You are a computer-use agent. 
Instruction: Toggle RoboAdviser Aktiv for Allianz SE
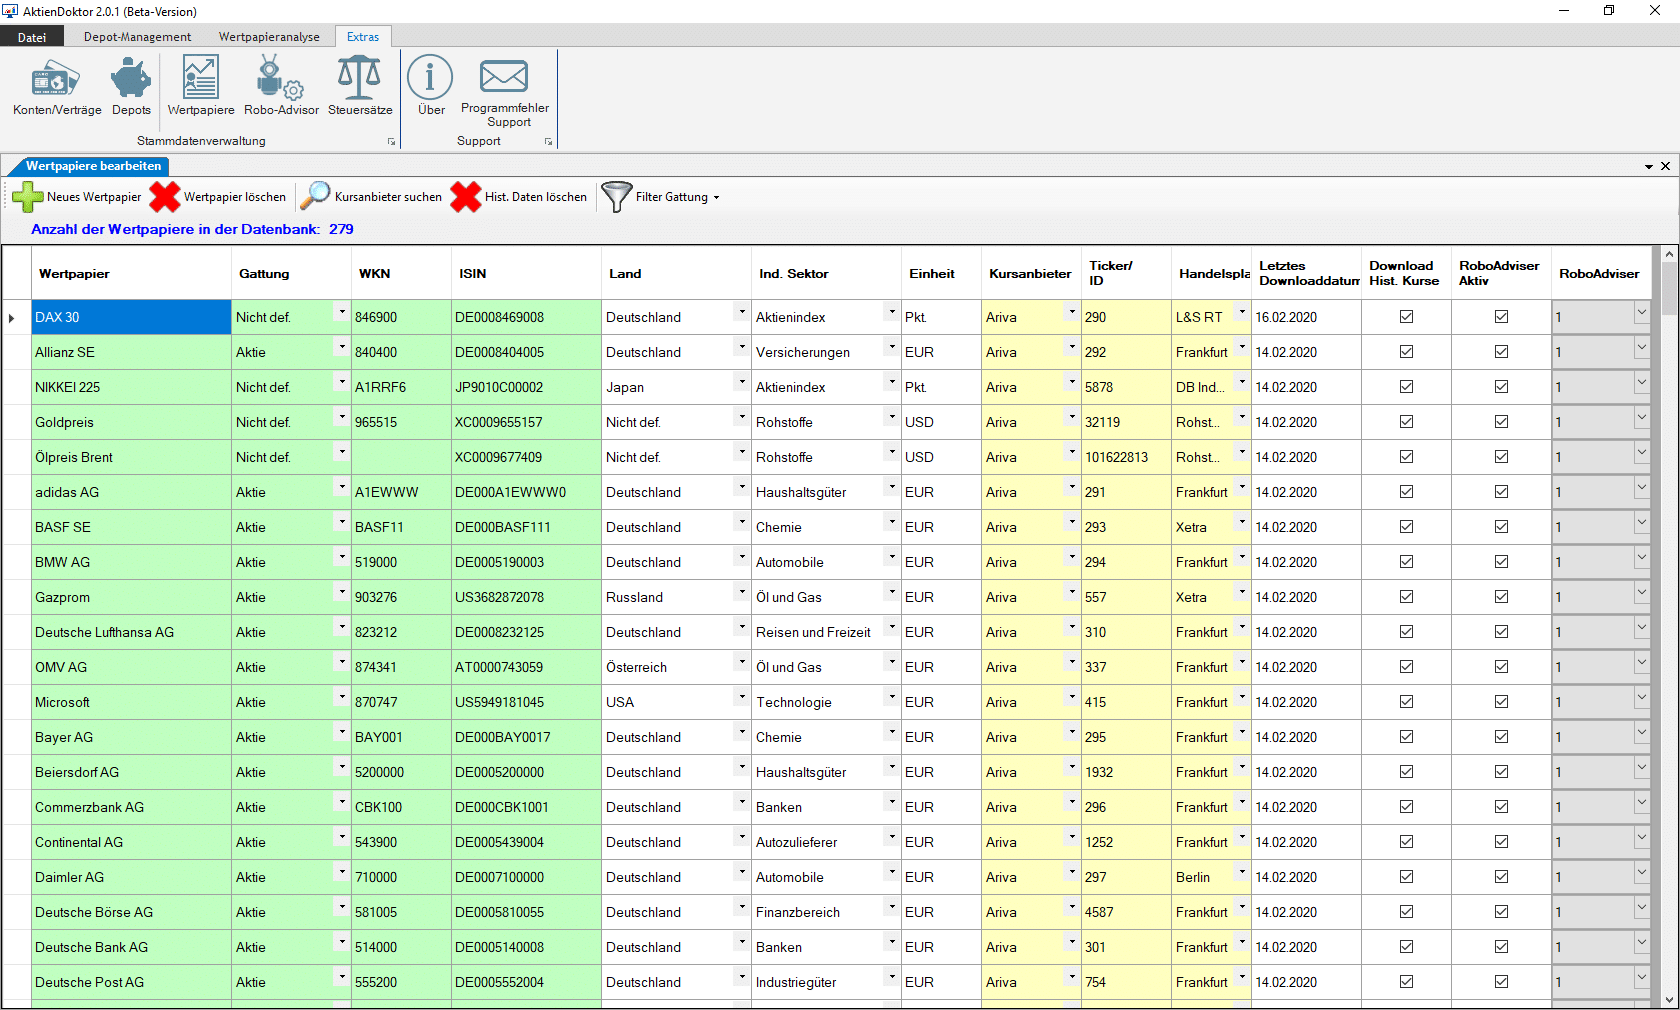[x=1501, y=352]
